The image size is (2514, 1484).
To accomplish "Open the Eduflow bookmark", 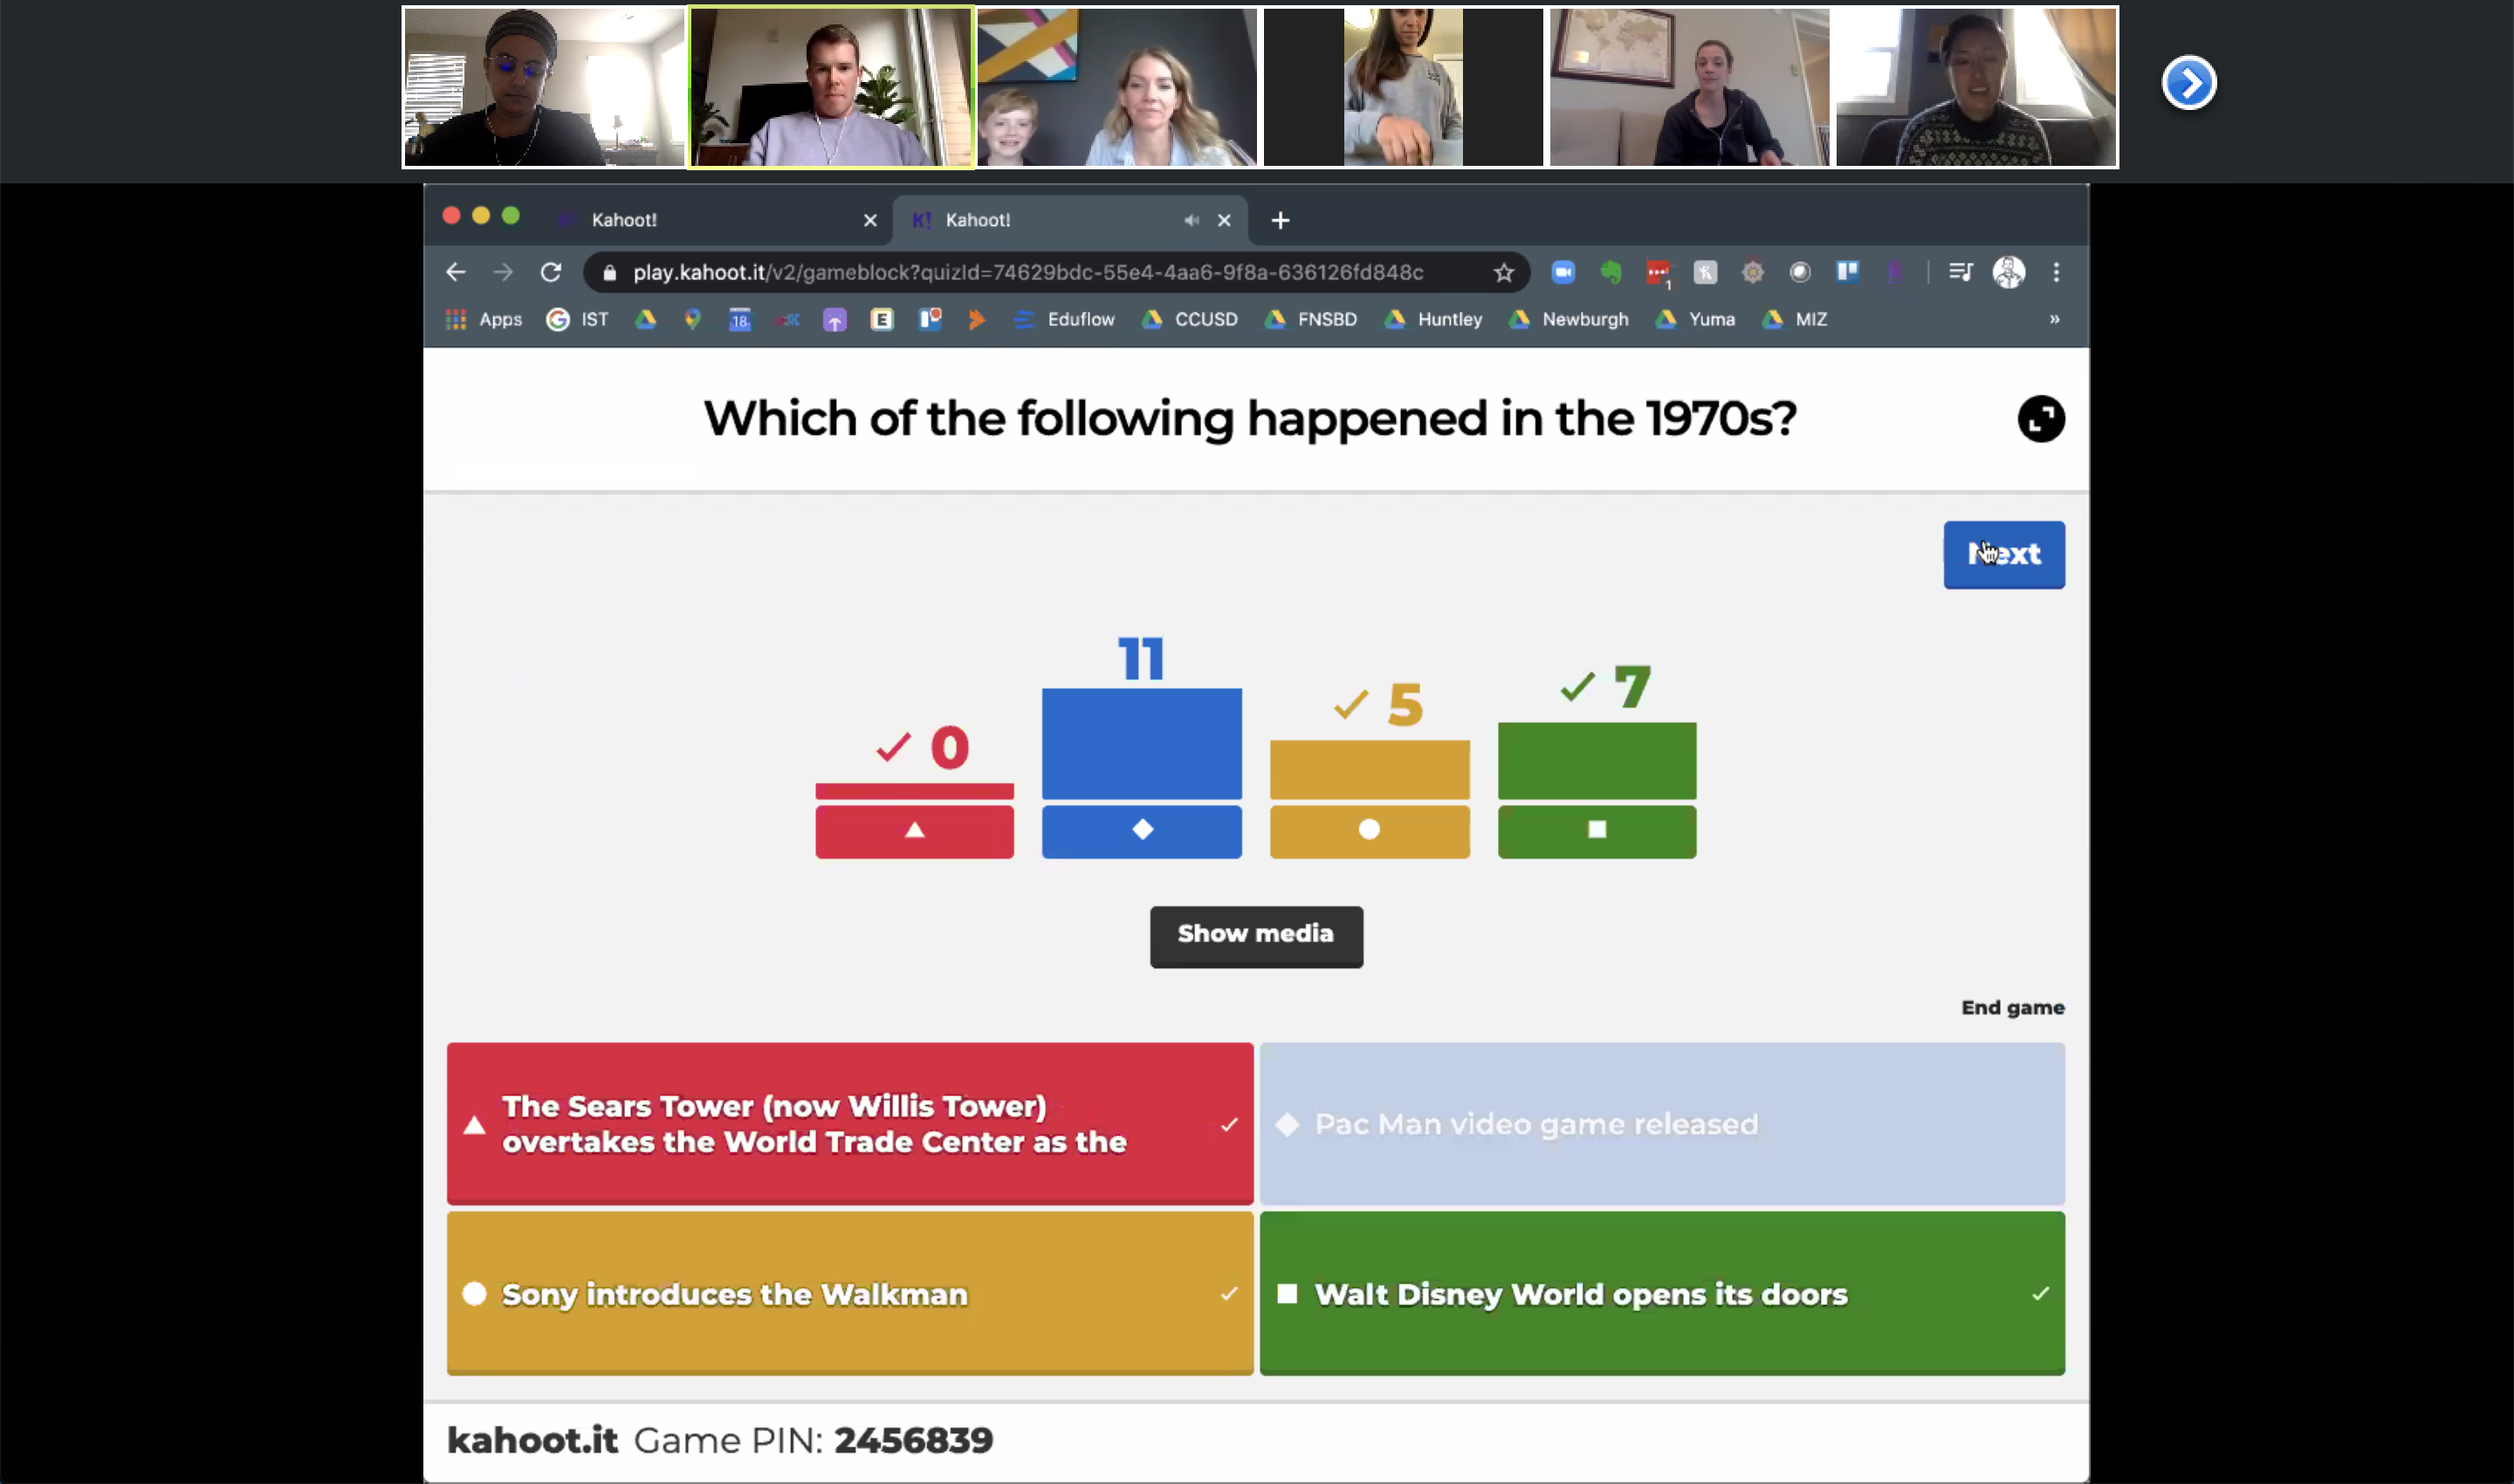I will point(1064,319).
